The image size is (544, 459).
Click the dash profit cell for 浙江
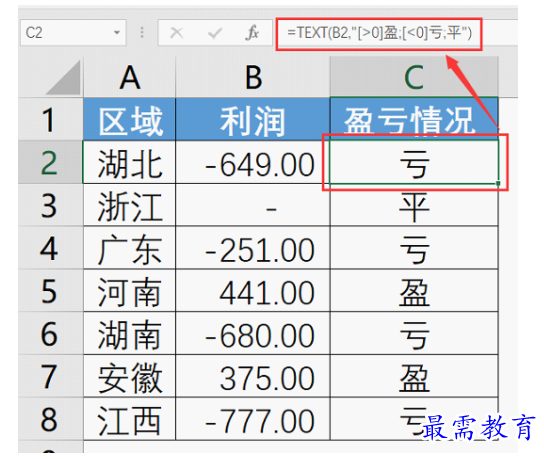[x=253, y=205]
